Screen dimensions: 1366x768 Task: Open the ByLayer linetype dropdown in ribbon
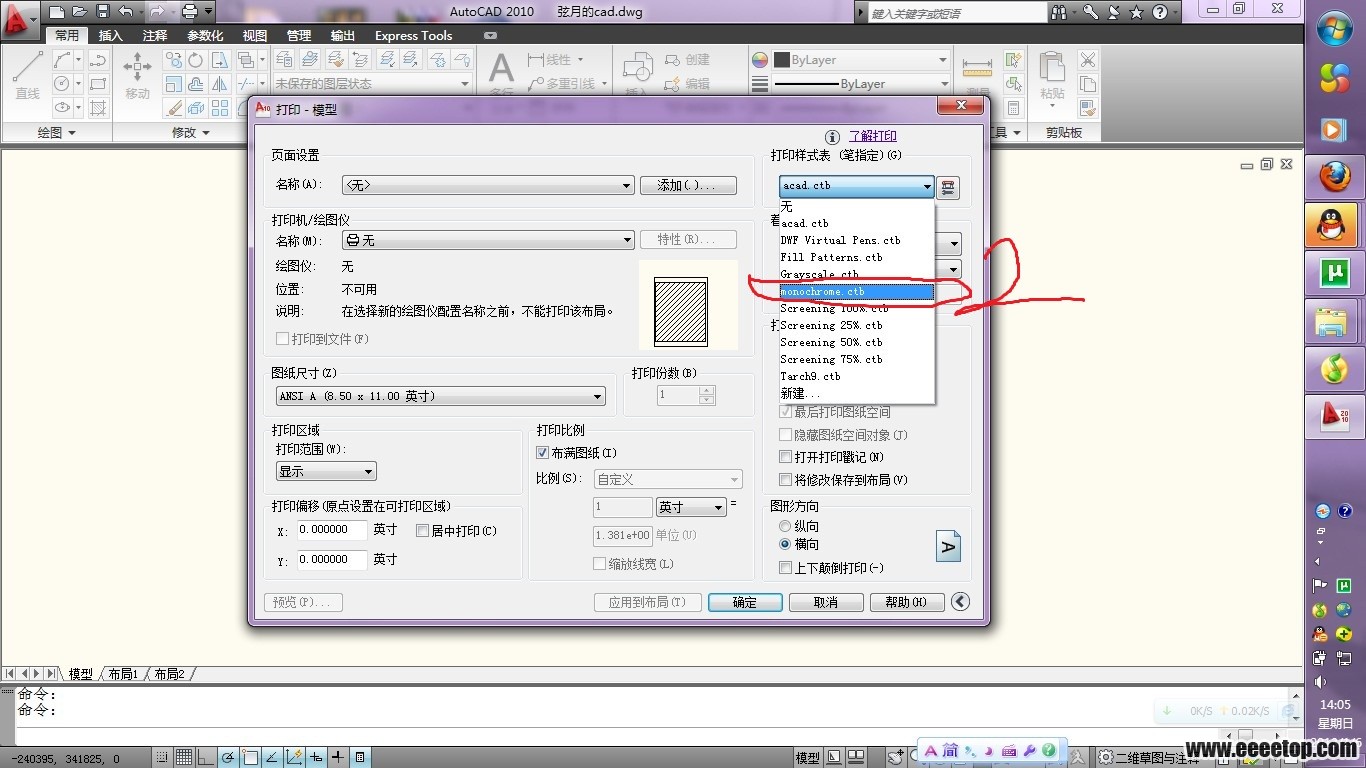click(x=860, y=84)
